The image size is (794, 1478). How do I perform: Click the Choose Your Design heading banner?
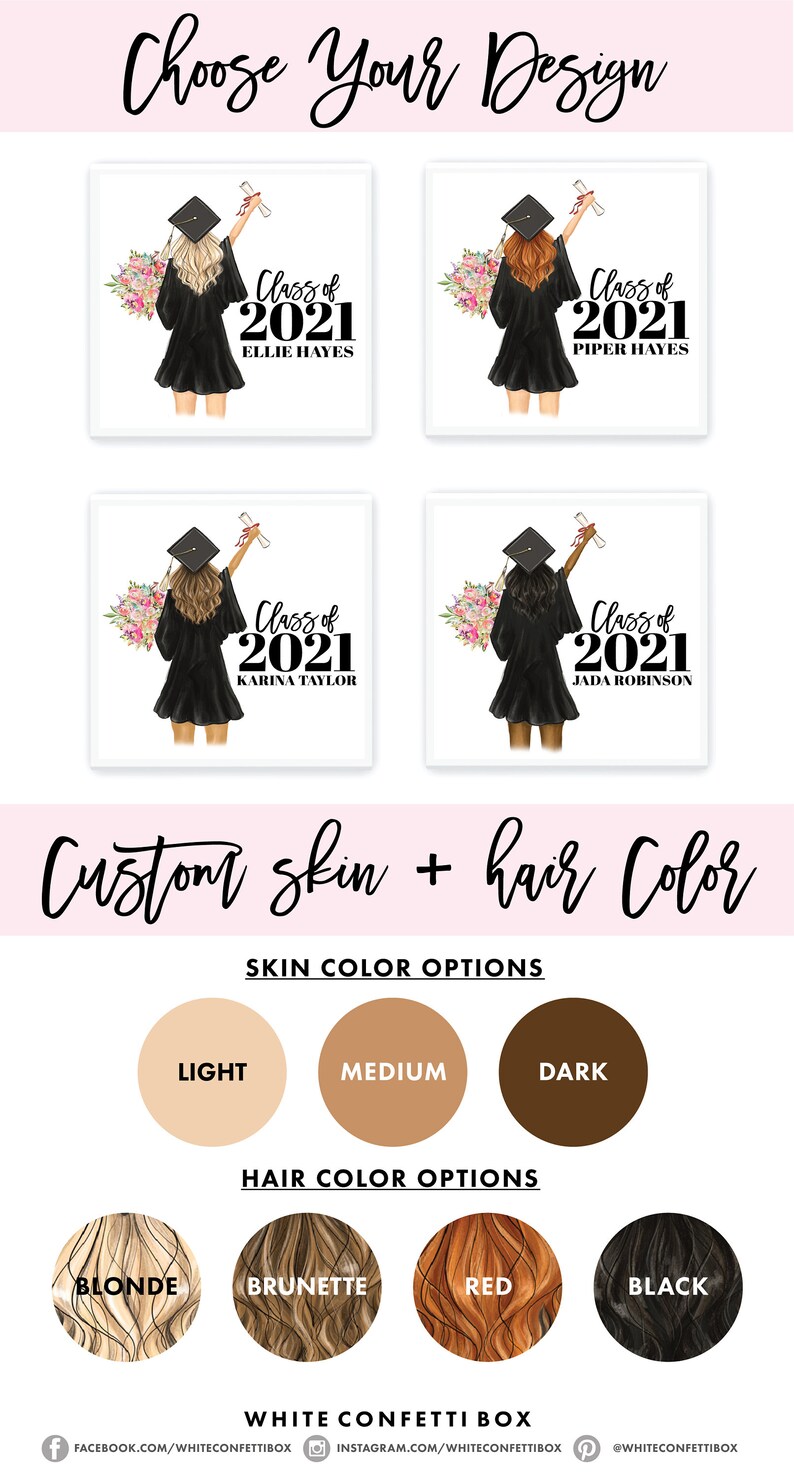(397, 66)
